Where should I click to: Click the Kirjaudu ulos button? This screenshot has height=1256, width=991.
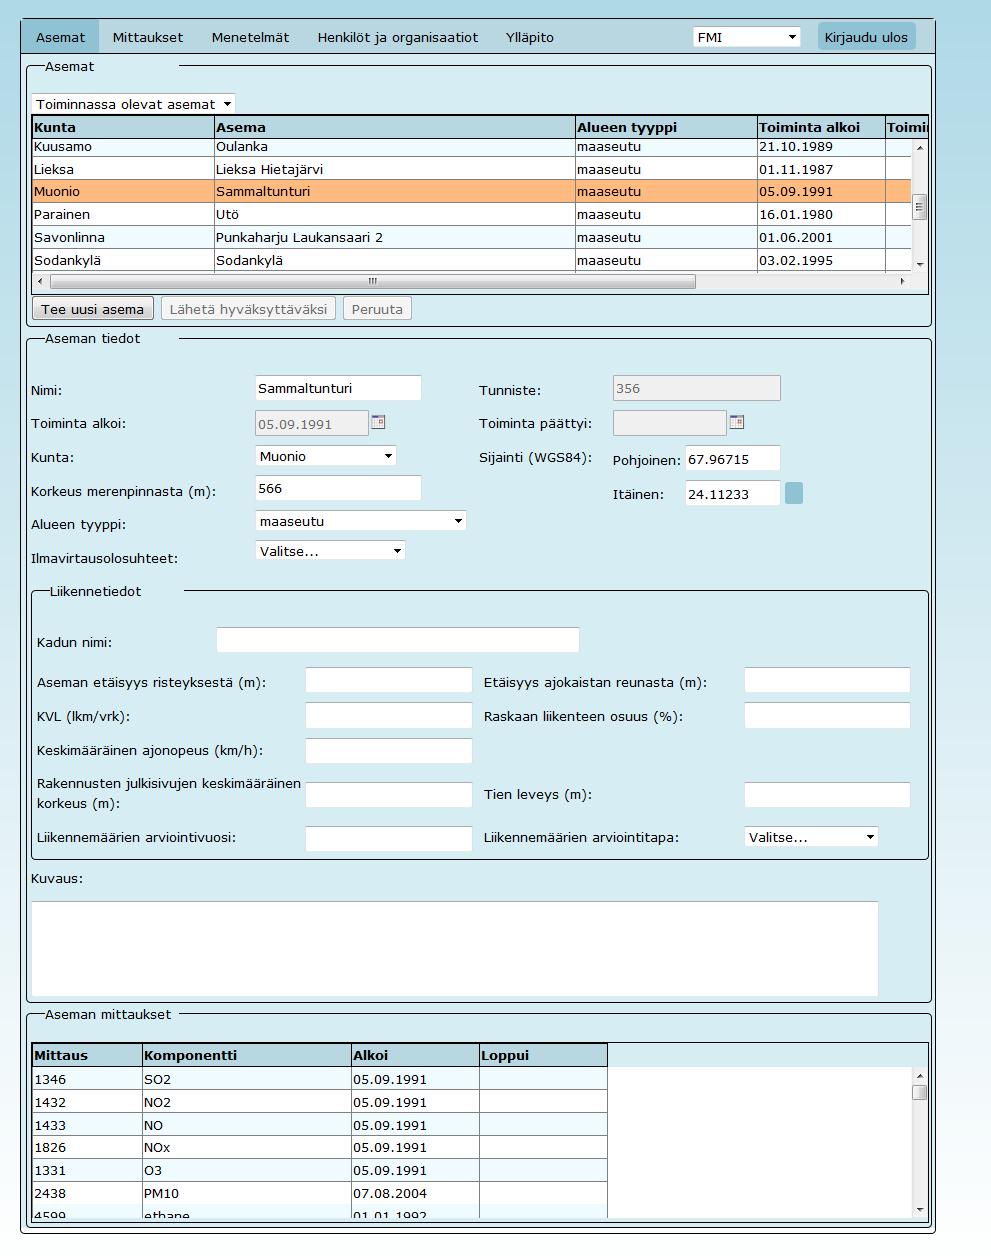[x=866, y=37]
